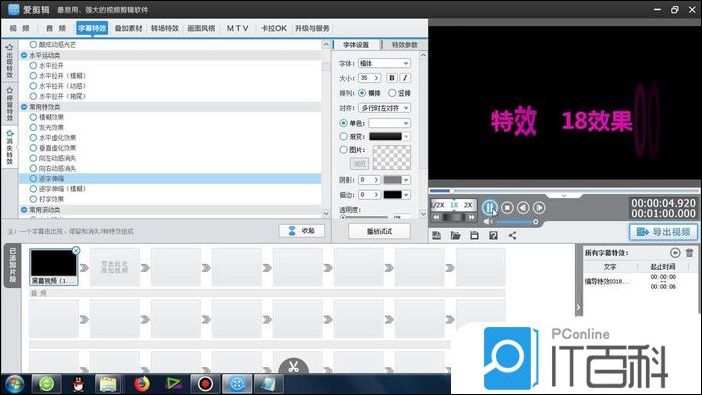Click the fast-forward double-arrow button
702x395 pixels.
tap(471, 217)
